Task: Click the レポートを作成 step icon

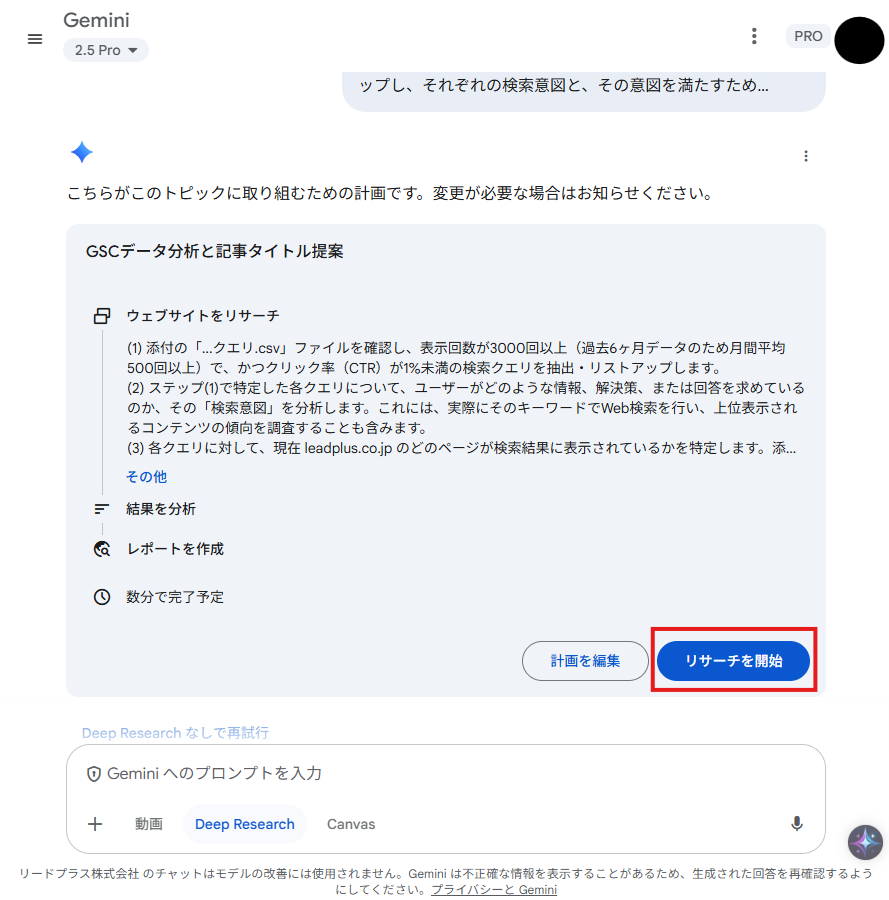Action: pos(102,549)
